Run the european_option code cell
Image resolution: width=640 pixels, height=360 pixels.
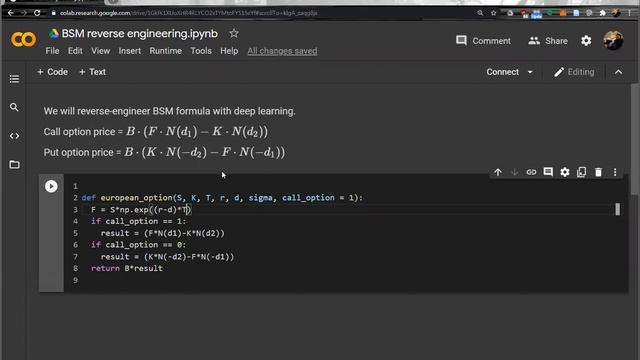pyautogui.click(x=51, y=187)
